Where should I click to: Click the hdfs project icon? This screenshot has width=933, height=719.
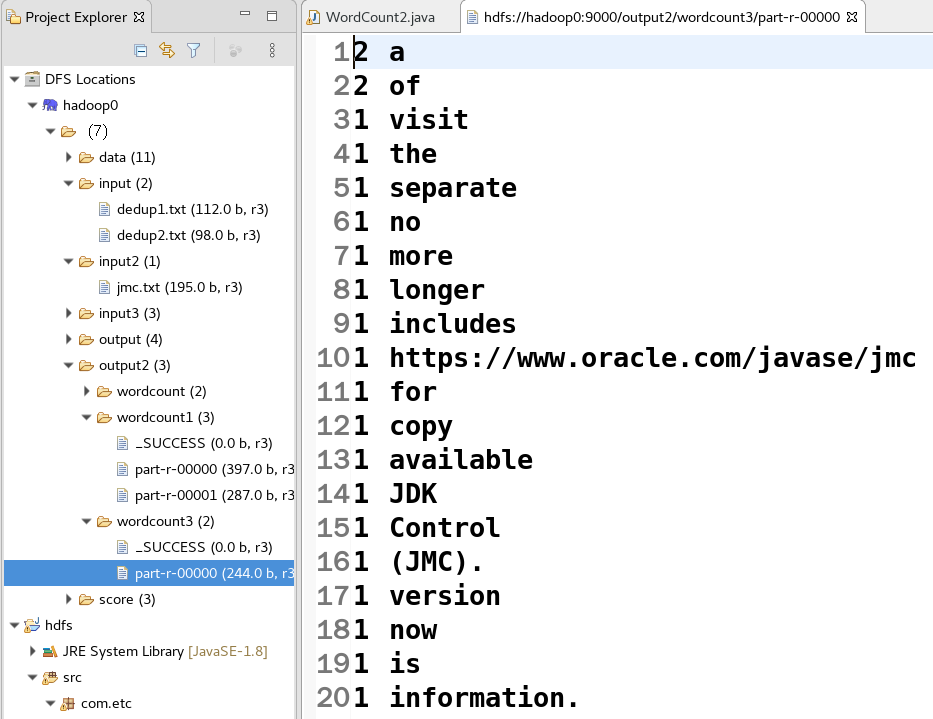tap(32, 625)
